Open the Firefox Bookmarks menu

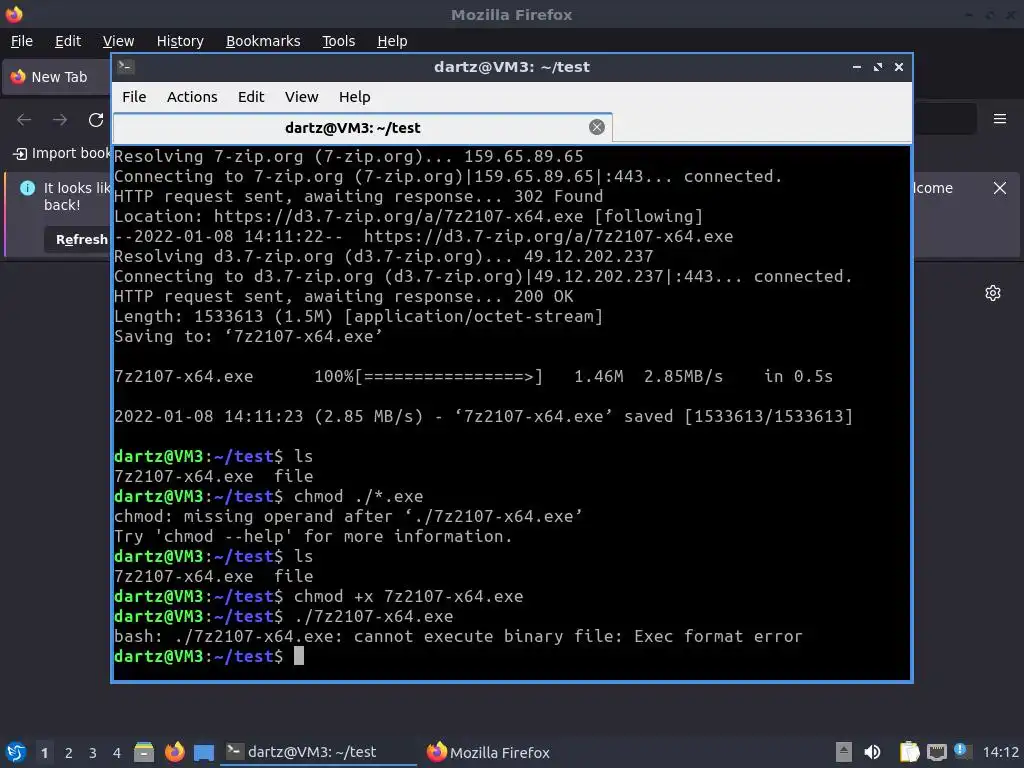pyautogui.click(x=263, y=41)
